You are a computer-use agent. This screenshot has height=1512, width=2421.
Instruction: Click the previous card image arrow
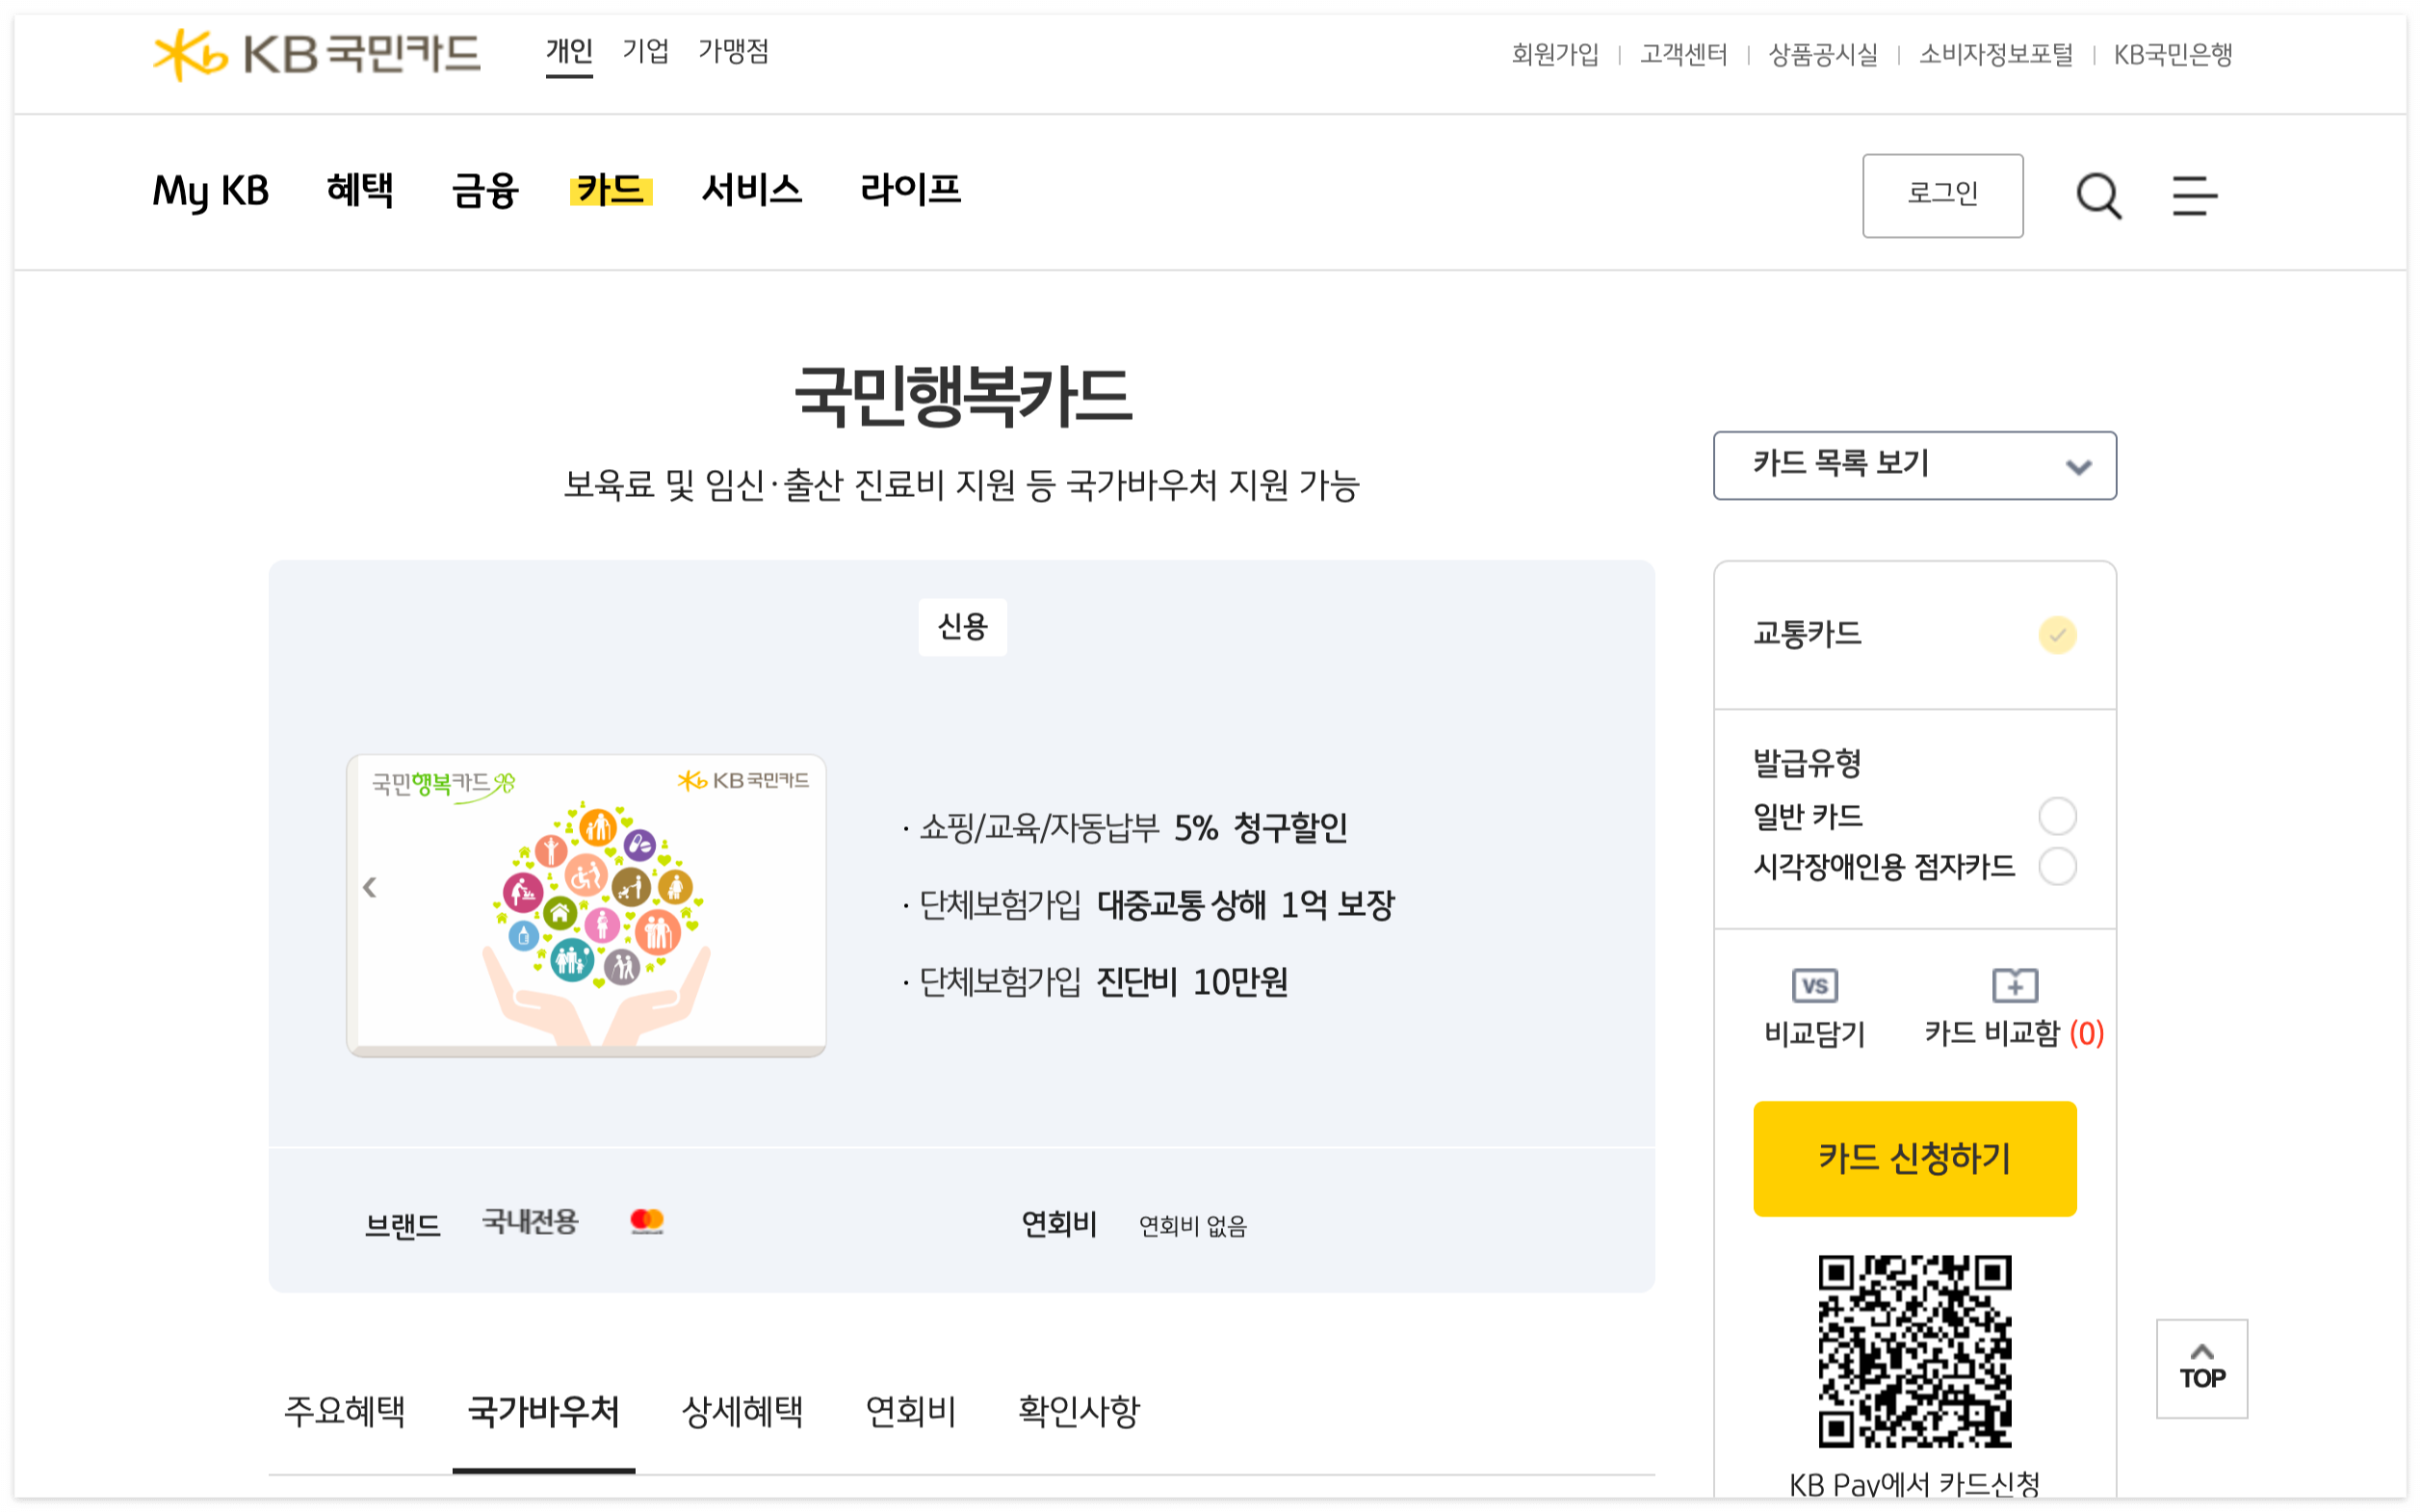[x=369, y=886]
